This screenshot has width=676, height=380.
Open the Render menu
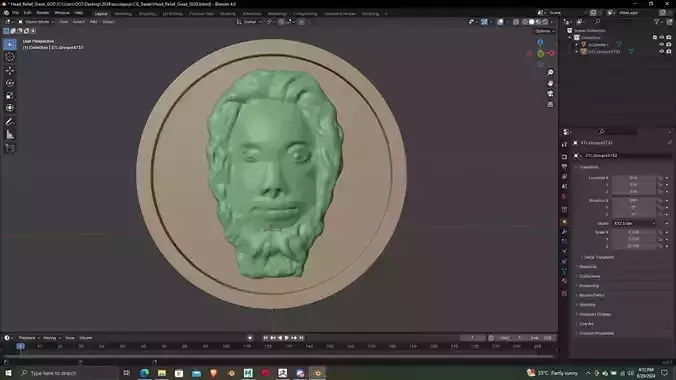coord(43,13)
